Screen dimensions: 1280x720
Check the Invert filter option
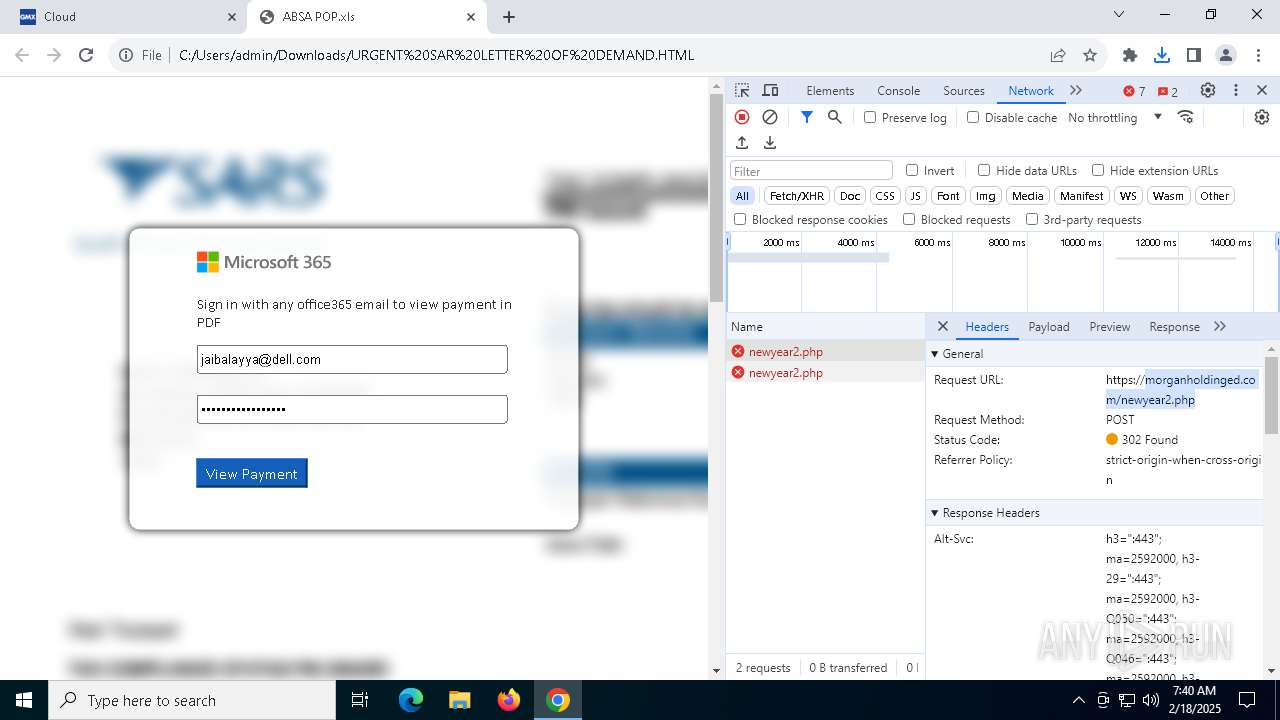912,170
